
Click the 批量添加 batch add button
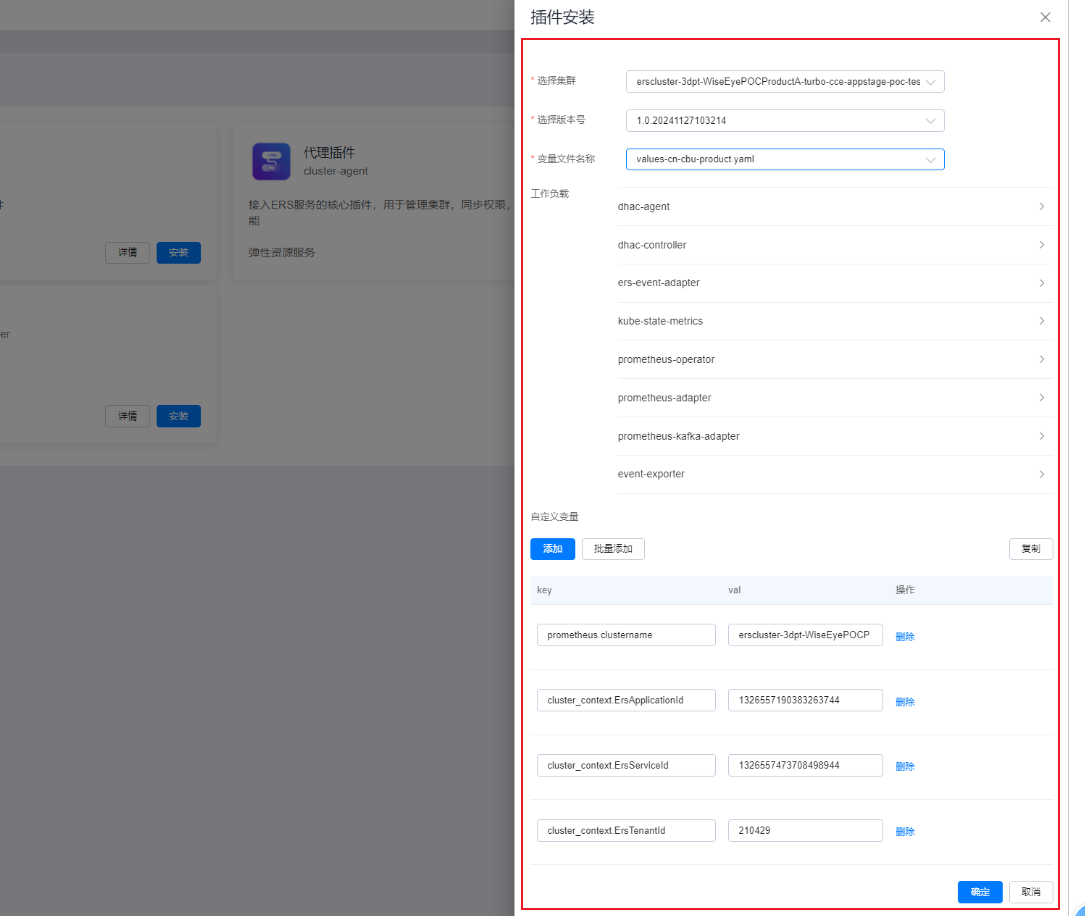(x=613, y=549)
